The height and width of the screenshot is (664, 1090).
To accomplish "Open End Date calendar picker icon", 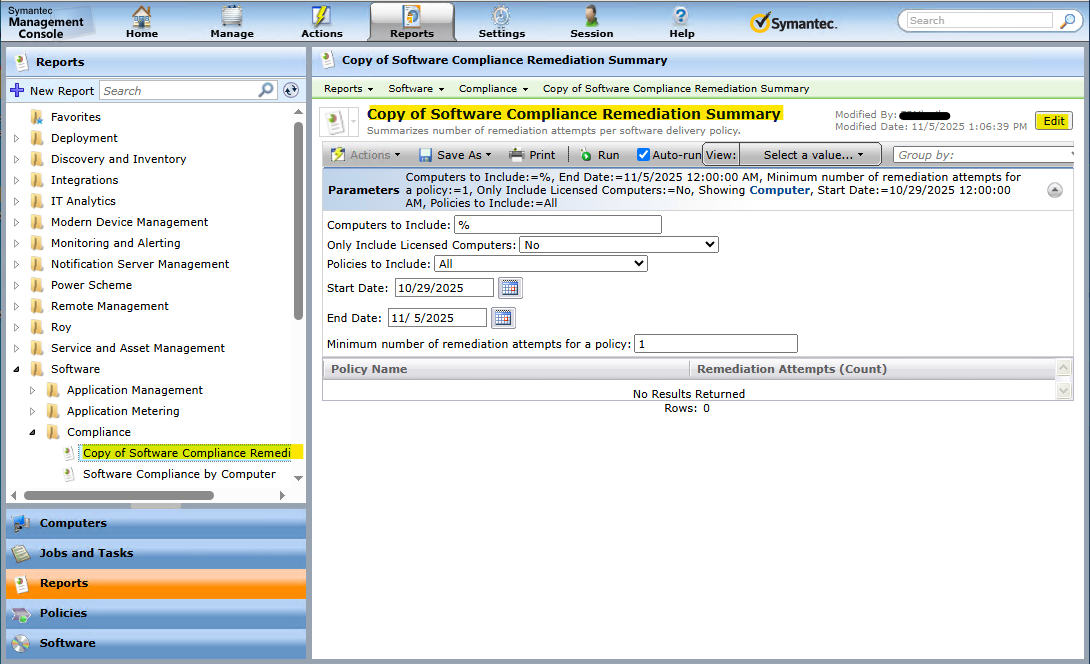I will click(503, 318).
